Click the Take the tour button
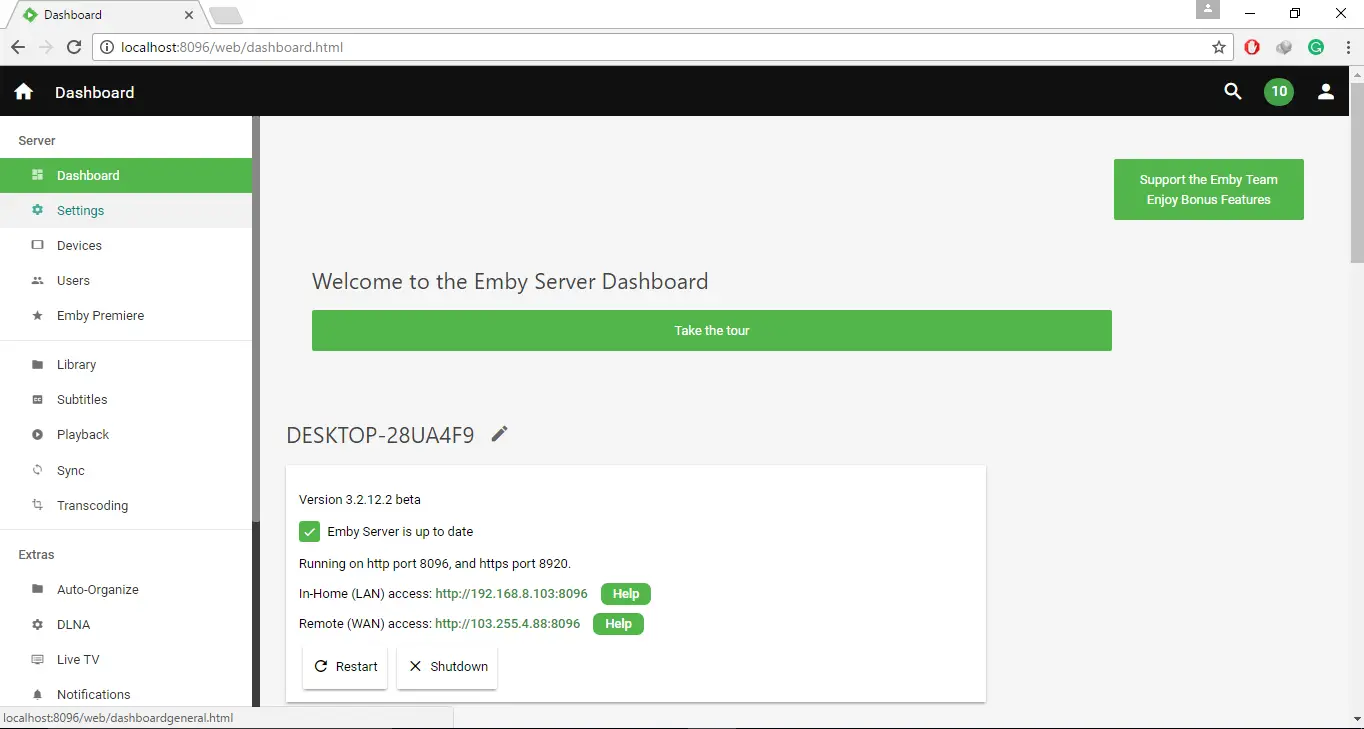Screen dimensions: 1364x729 point(712,330)
